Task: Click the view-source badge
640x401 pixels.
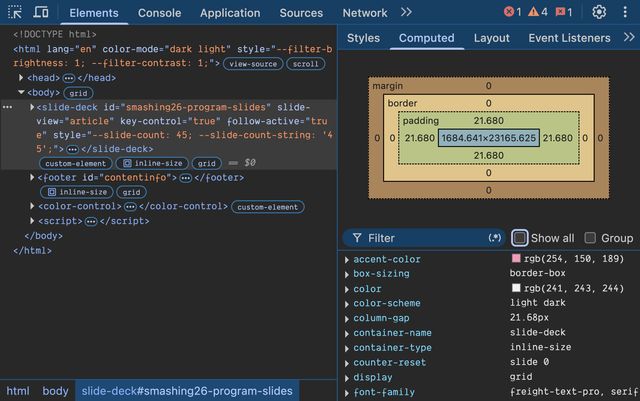Action: pyautogui.click(x=253, y=64)
